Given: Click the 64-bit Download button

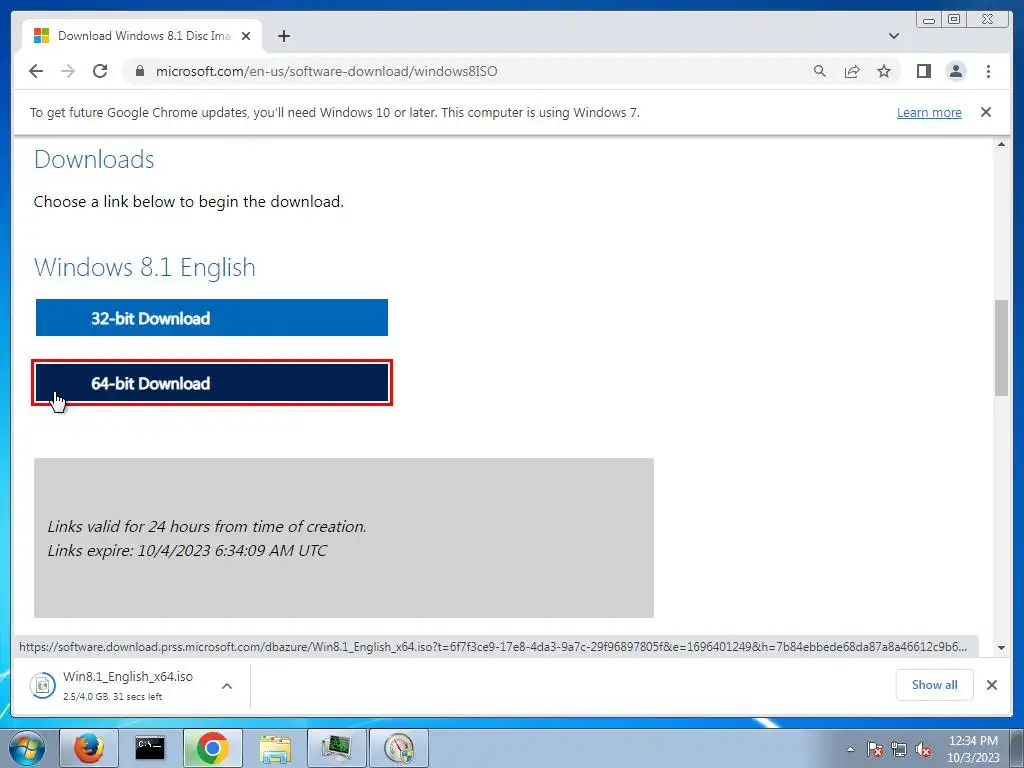Looking at the screenshot, I should pos(212,383).
